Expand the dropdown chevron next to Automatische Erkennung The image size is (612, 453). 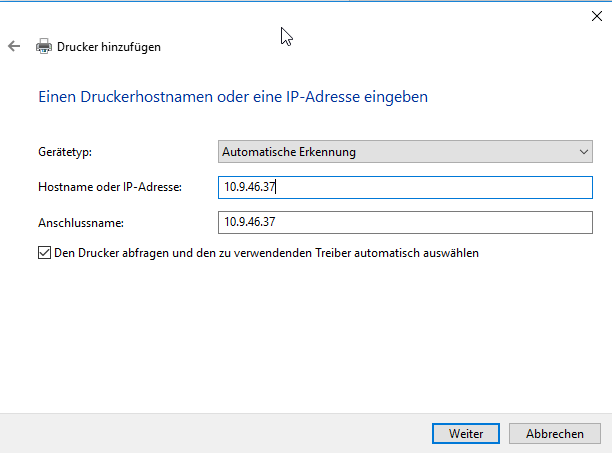[584, 152]
